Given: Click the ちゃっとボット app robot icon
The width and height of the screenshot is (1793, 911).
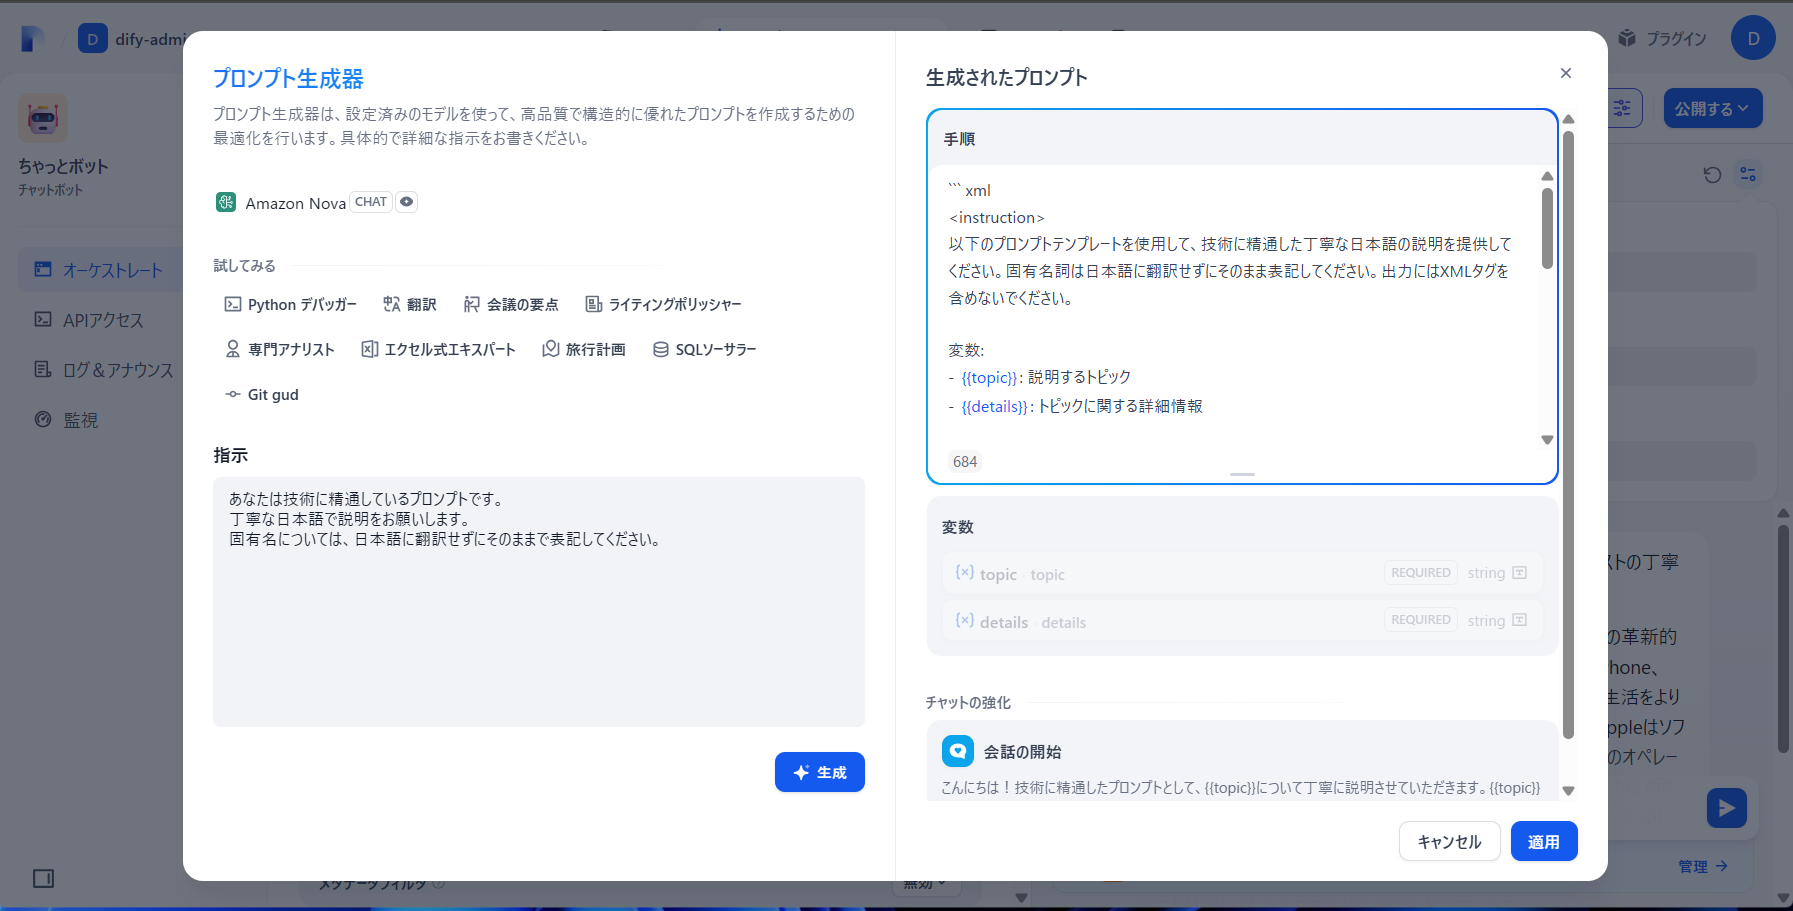Looking at the screenshot, I should tap(43, 118).
